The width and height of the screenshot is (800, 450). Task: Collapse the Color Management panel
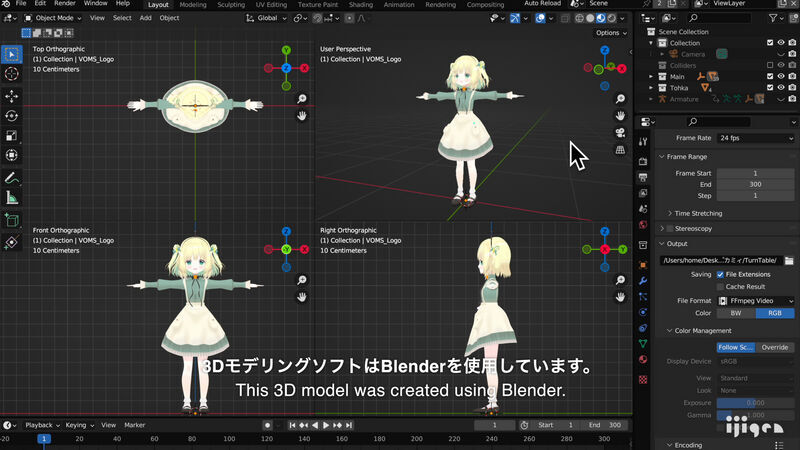point(703,331)
